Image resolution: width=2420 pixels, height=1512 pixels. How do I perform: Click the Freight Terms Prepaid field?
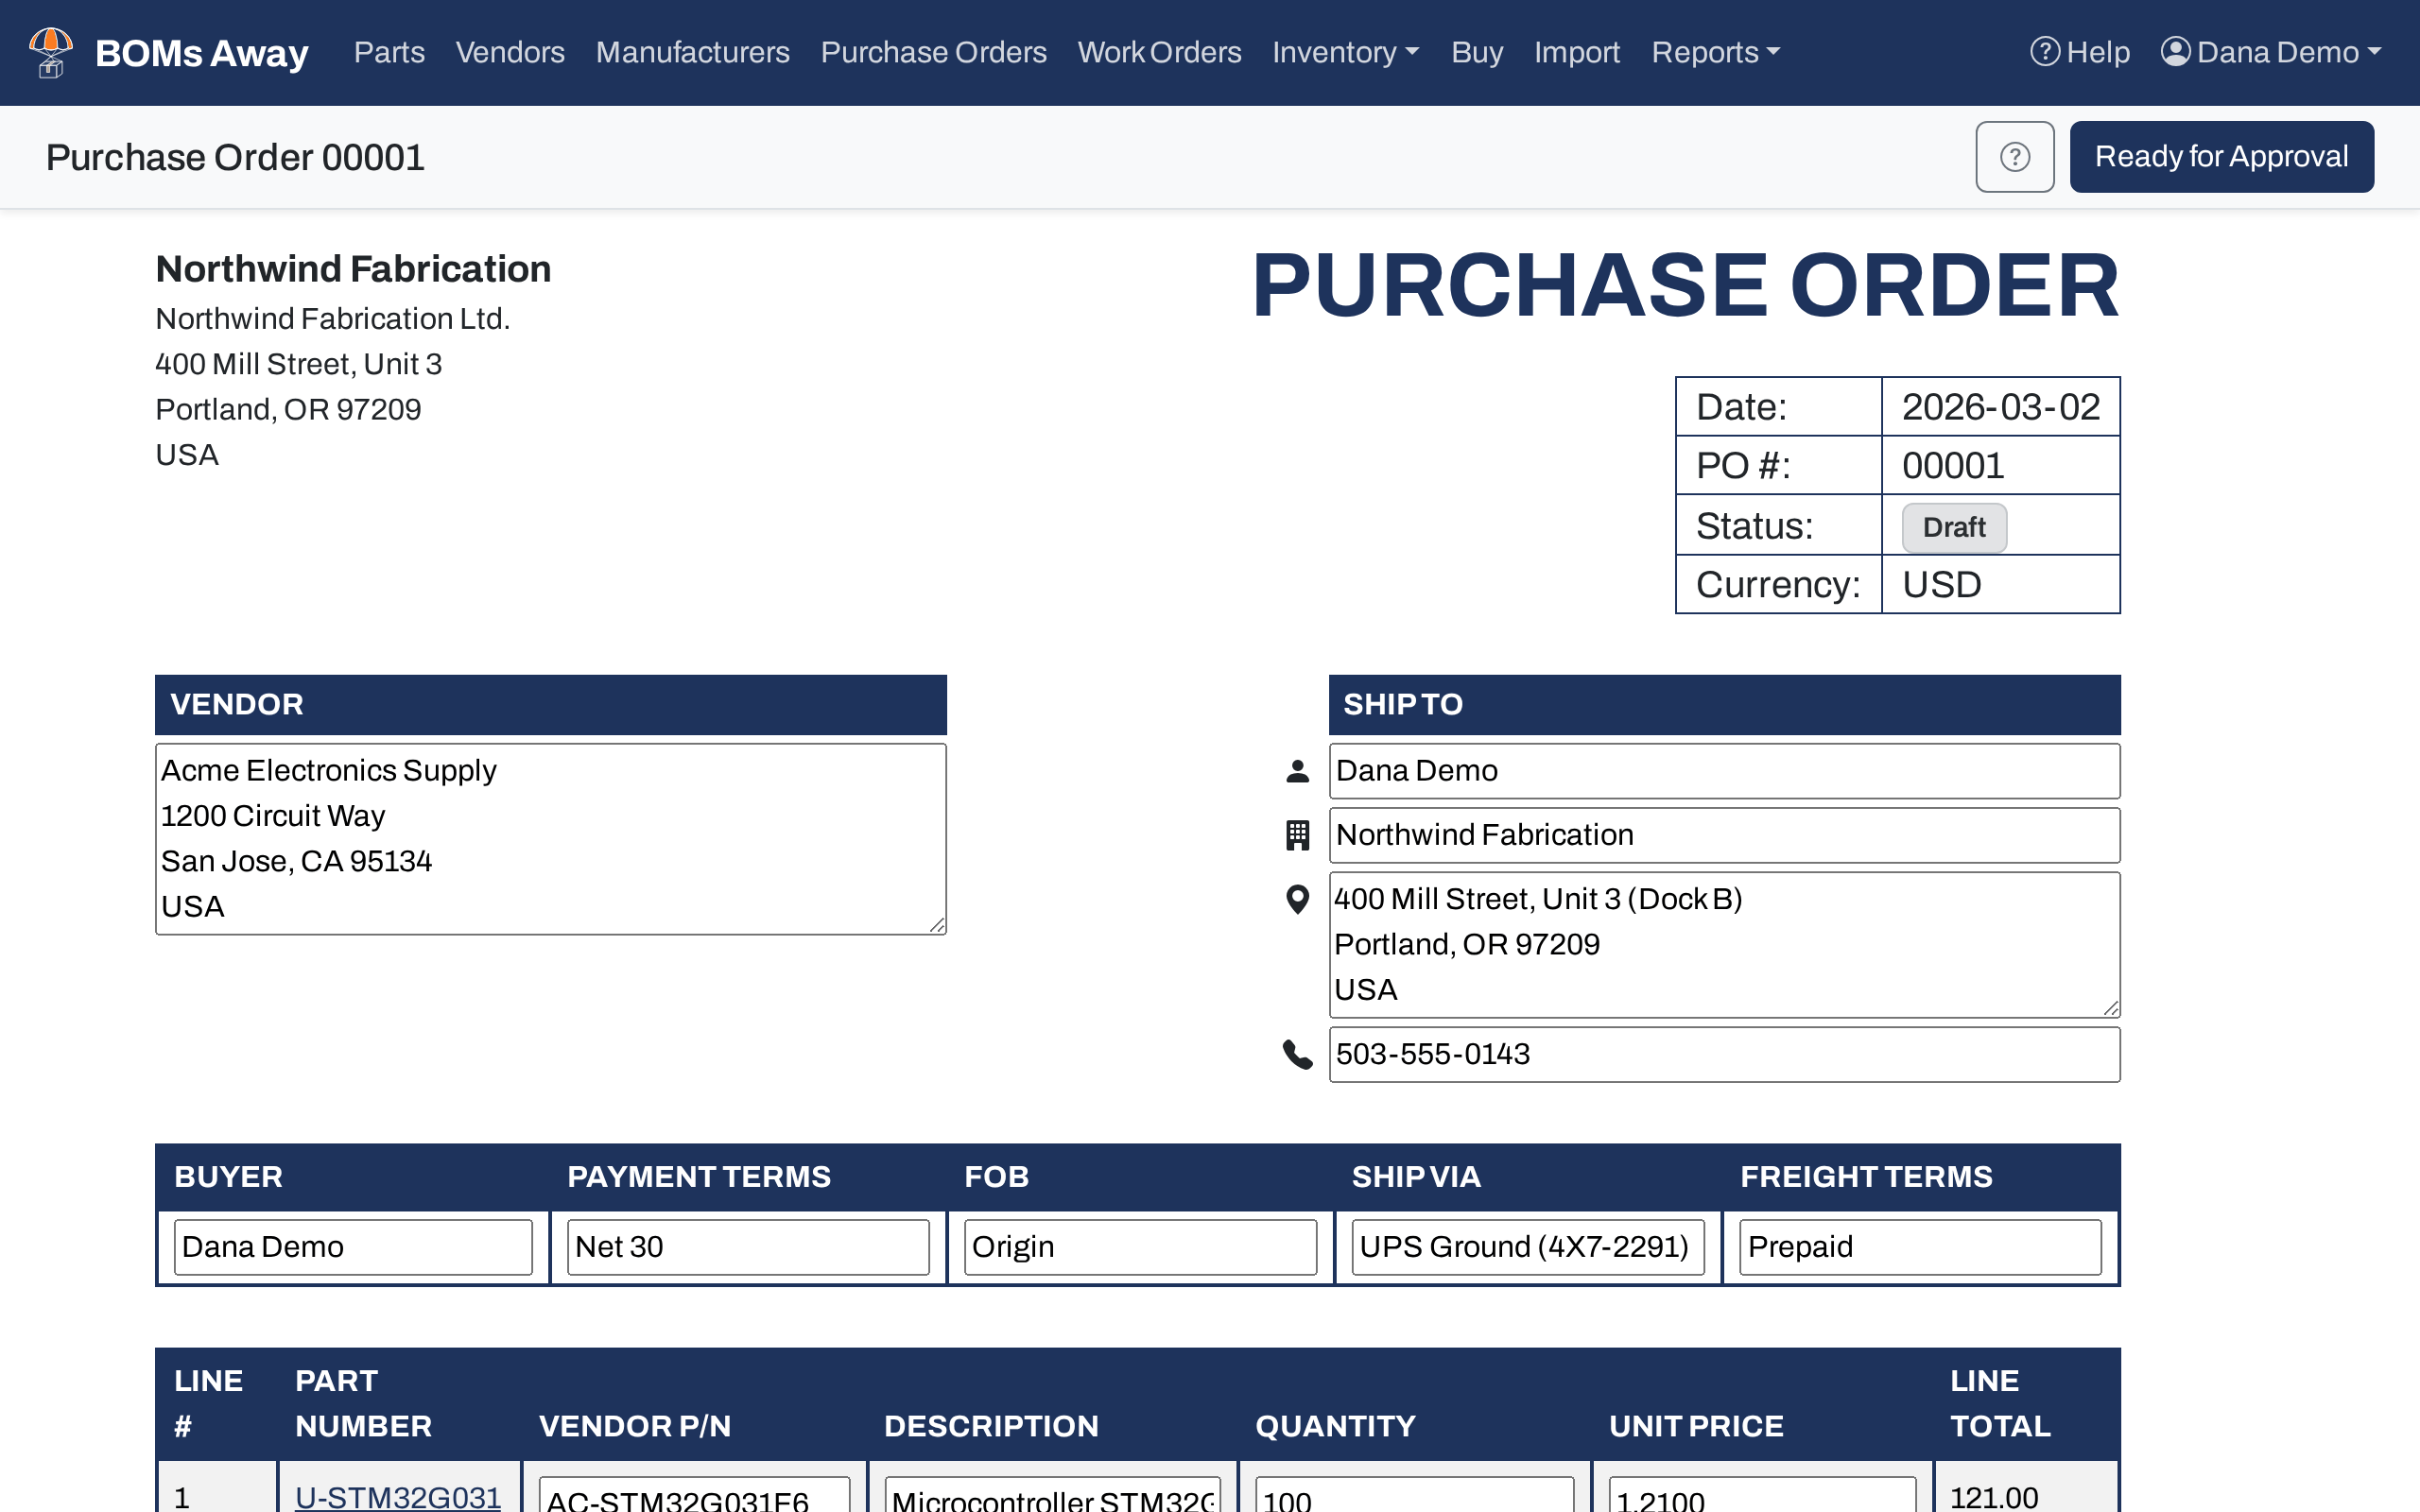(x=1920, y=1247)
